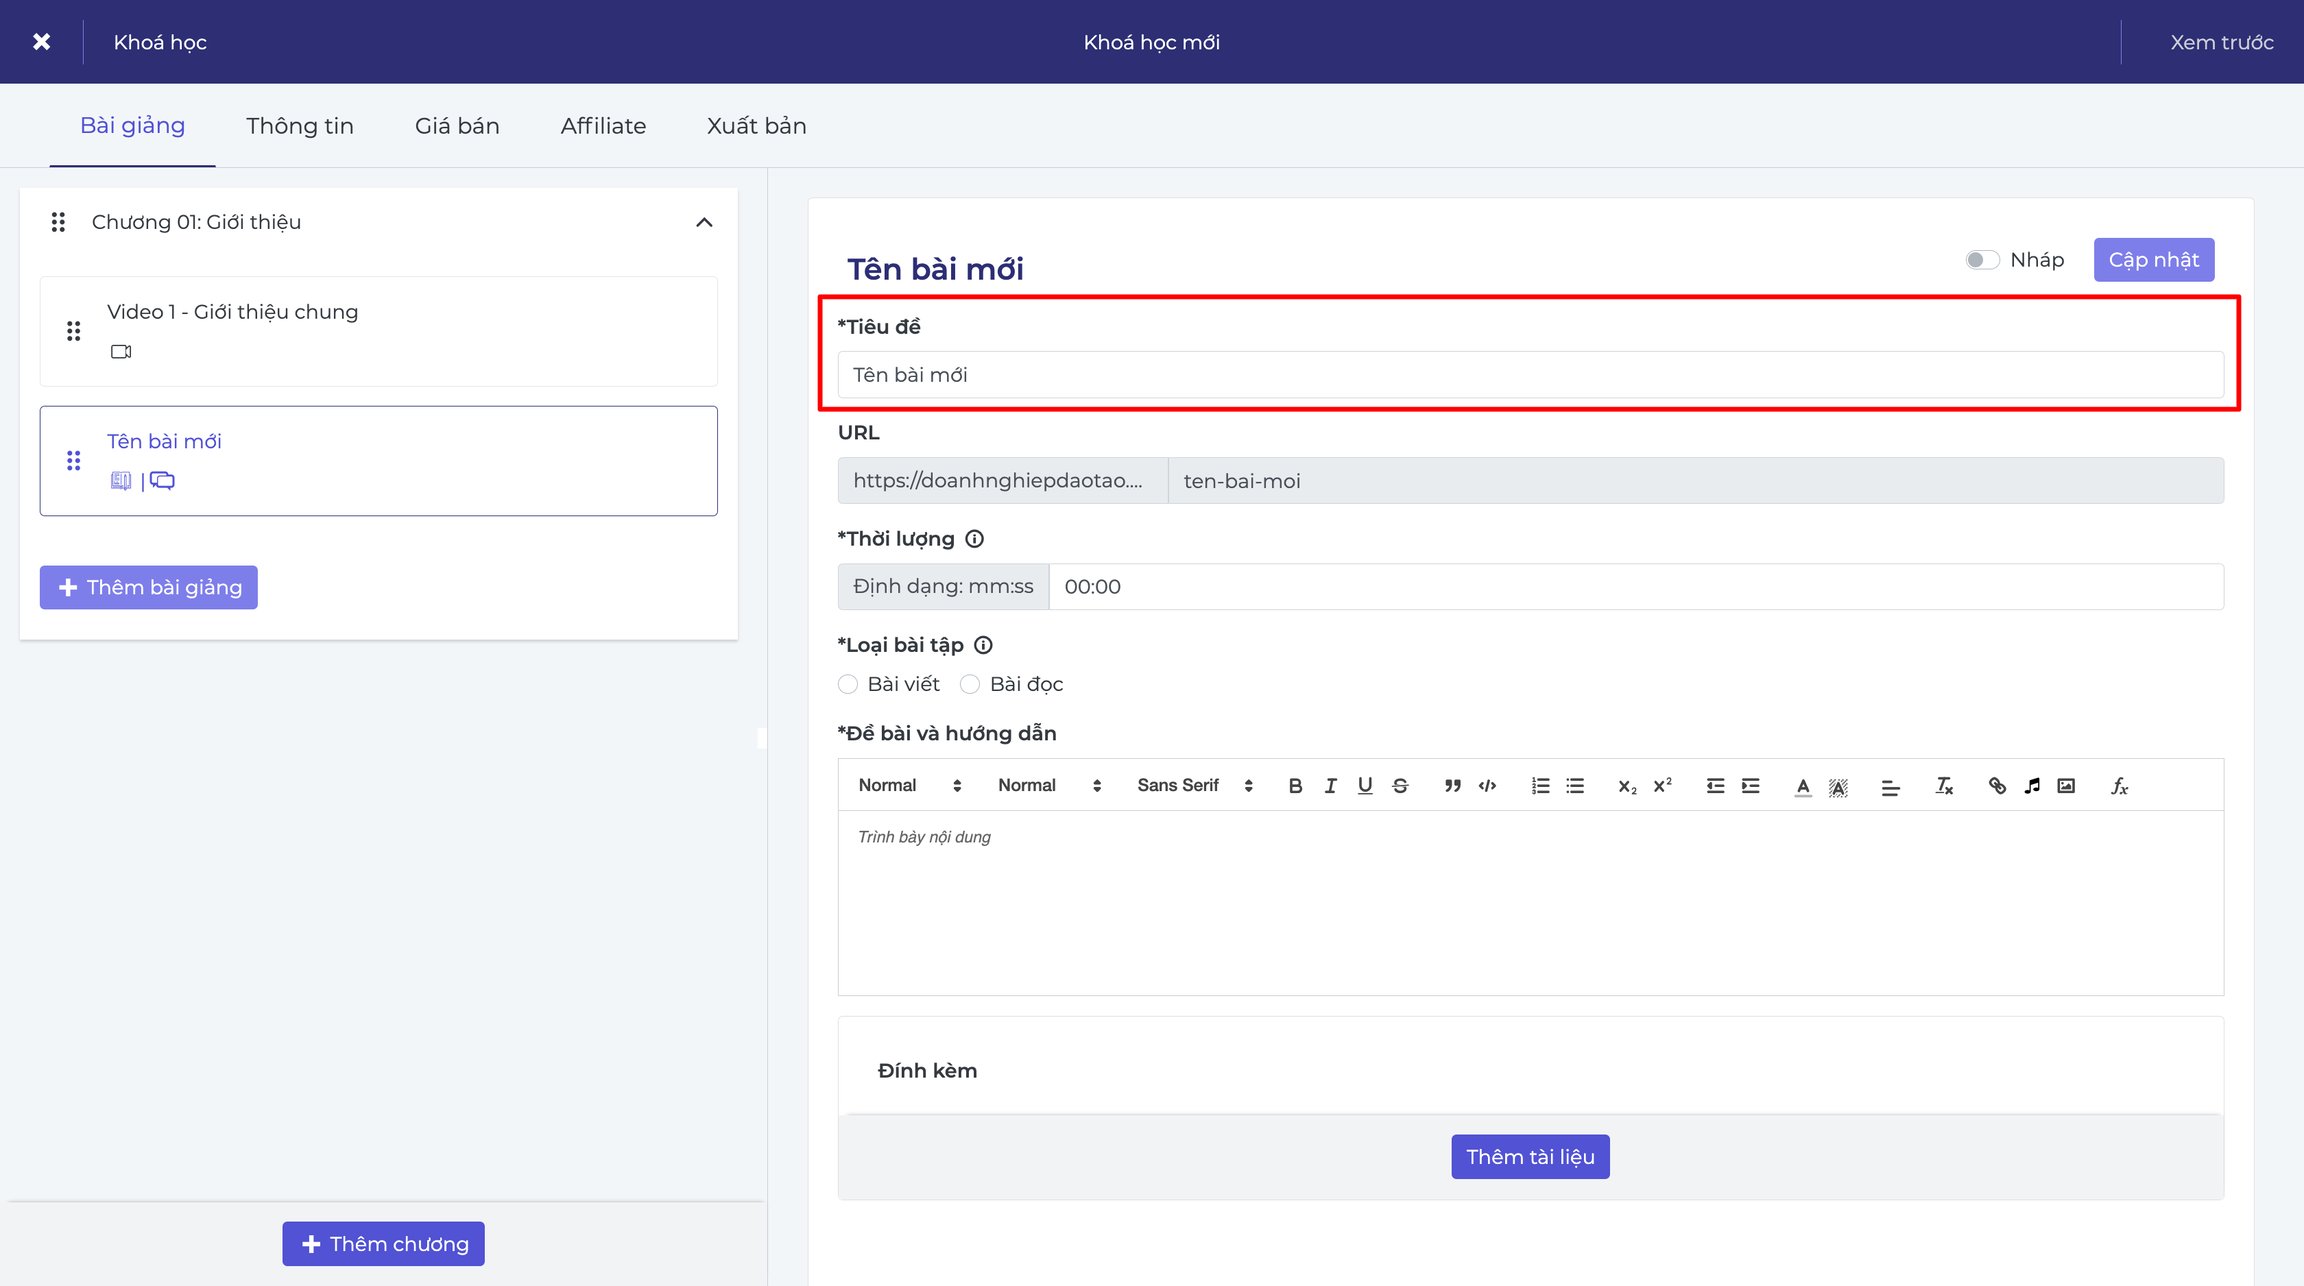The height and width of the screenshot is (1286, 2304).
Task: Open the Sans Serif font dropdown
Action: tap(1195, 786)
